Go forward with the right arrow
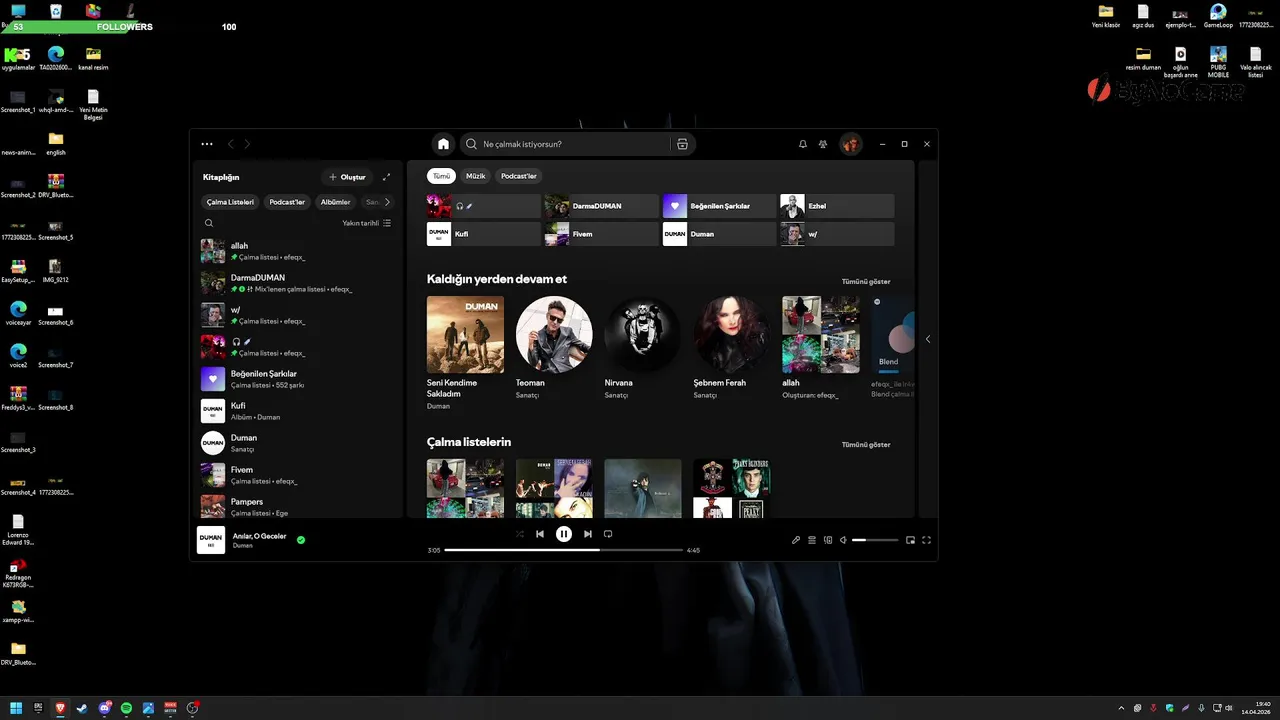This screenshot has width=1280, height=720. tap(247, 144)
